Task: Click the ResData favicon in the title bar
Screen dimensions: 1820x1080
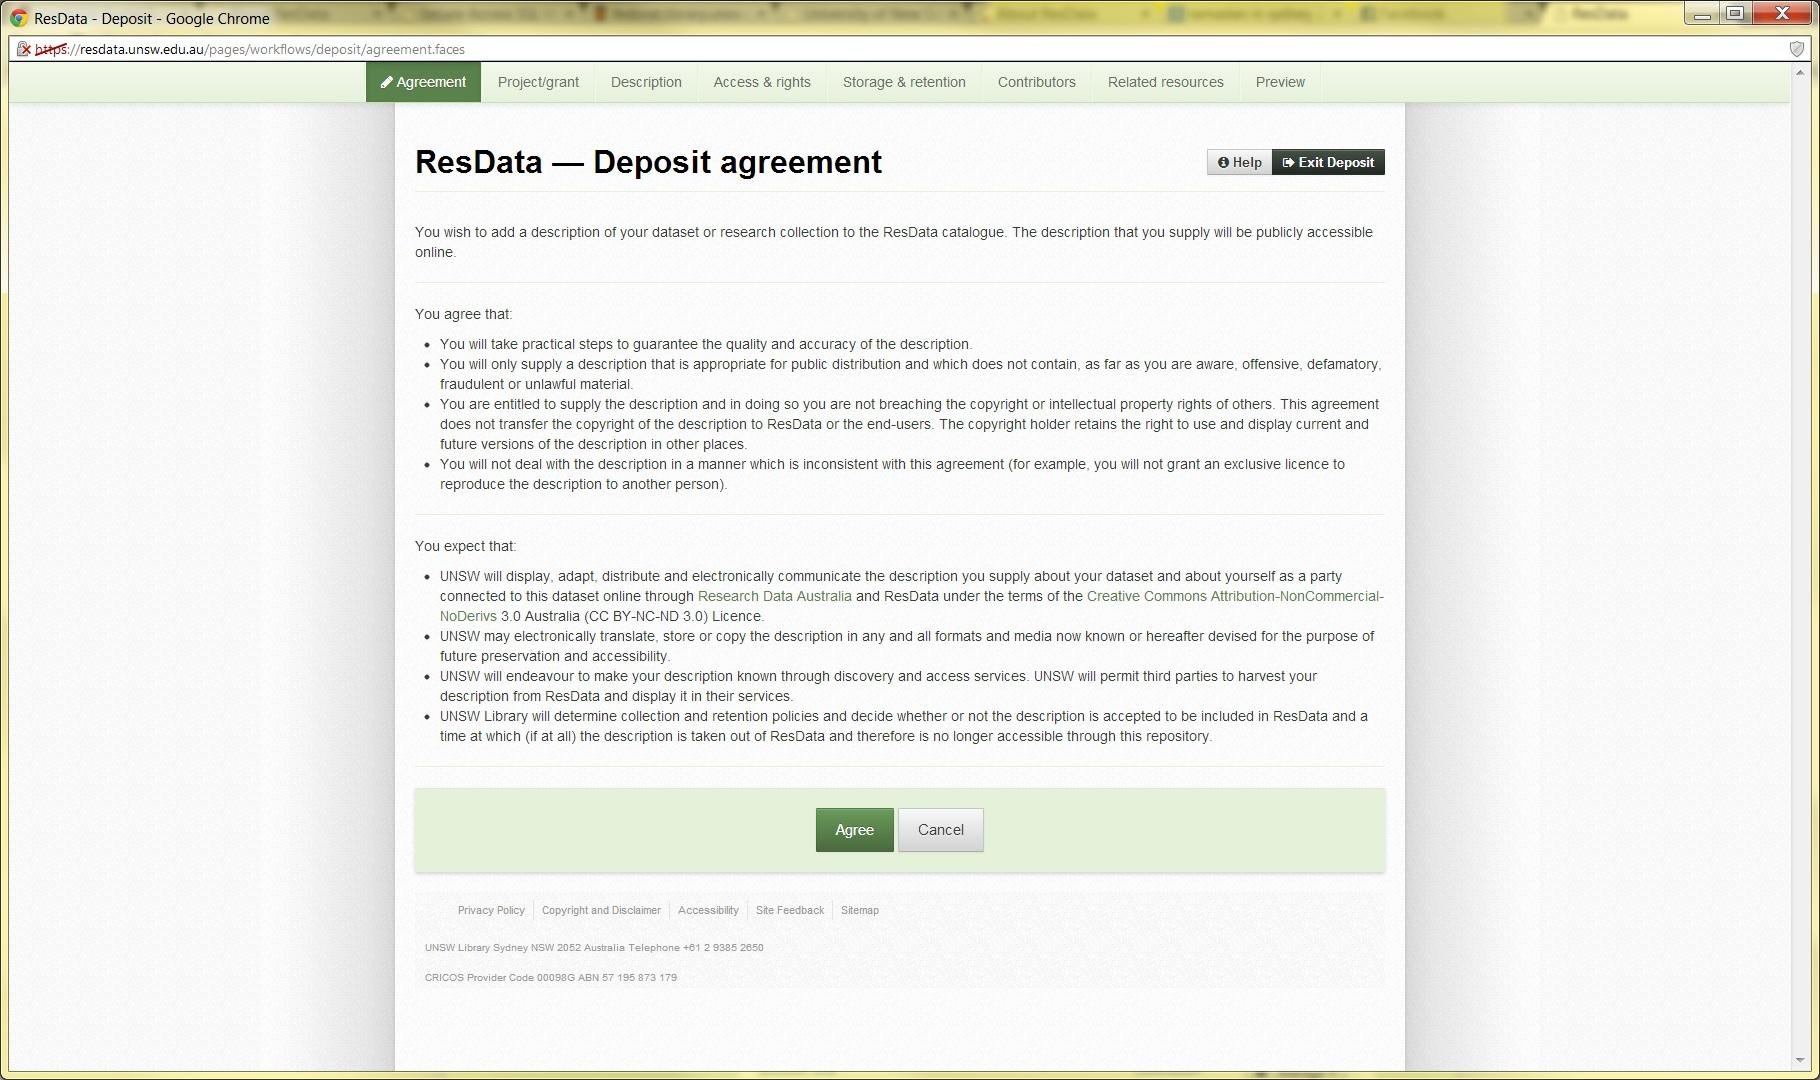Action: (16, 17)
